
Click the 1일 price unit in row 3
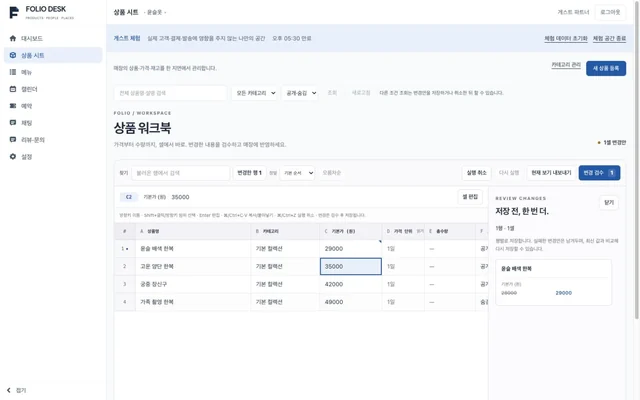pos(403,284)
